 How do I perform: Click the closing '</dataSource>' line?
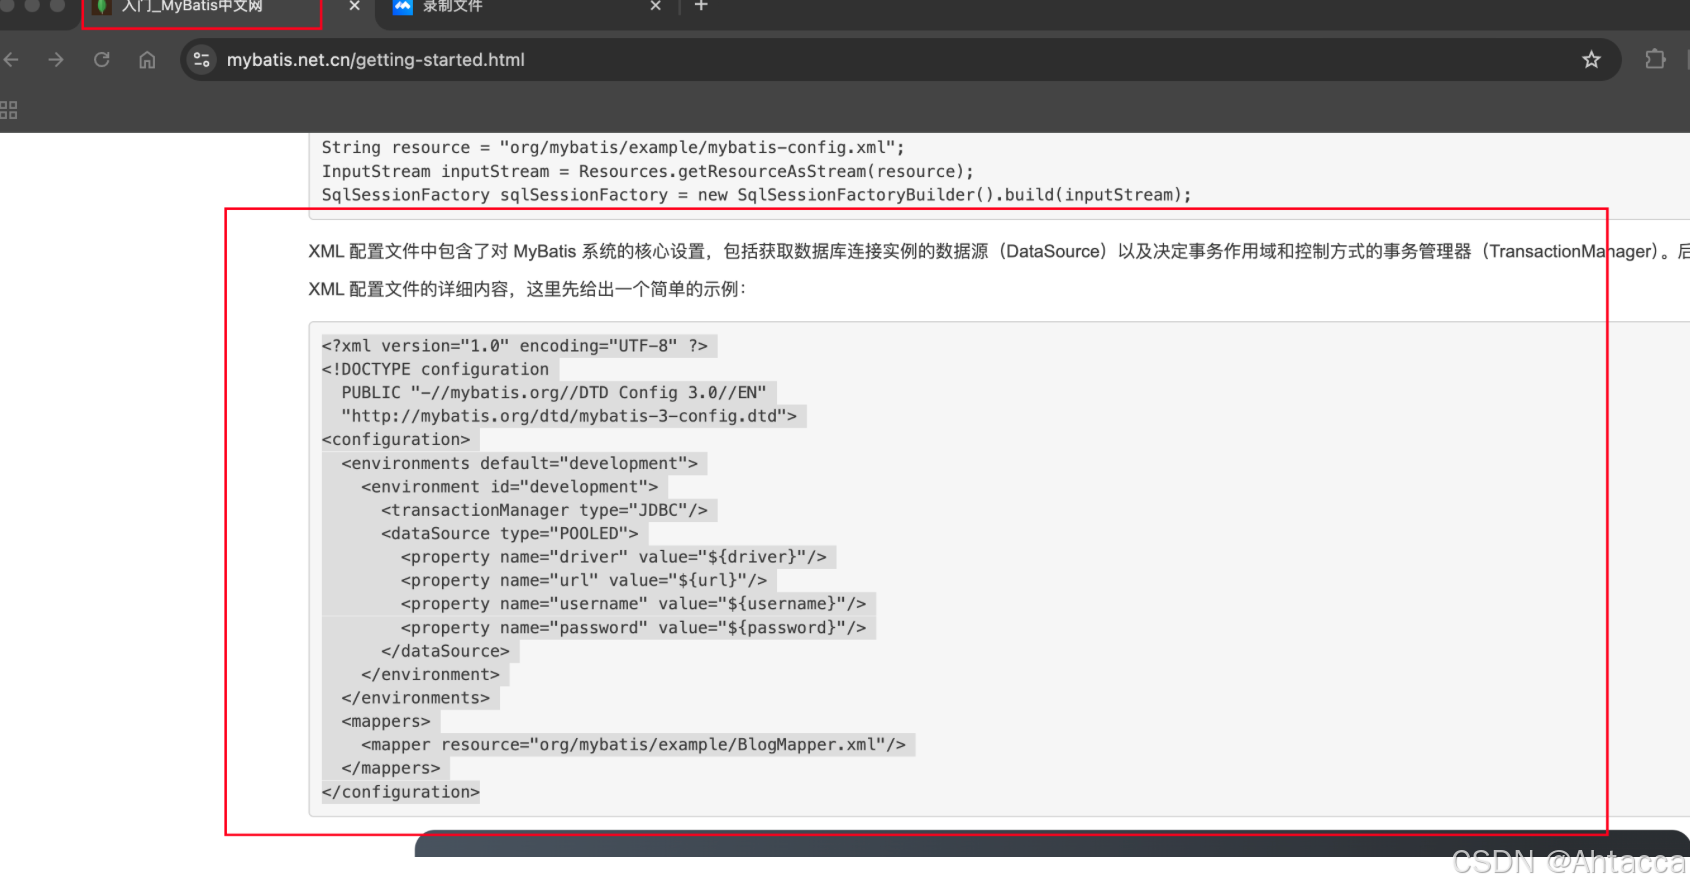[445, 651]
